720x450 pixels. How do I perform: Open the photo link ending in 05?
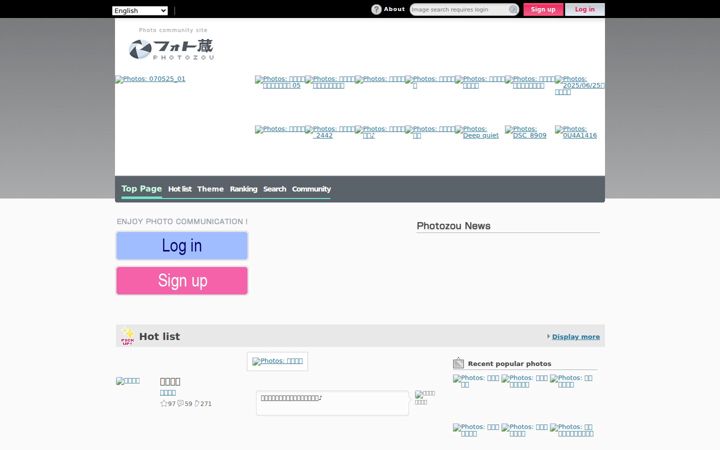(x=279, y=82)
